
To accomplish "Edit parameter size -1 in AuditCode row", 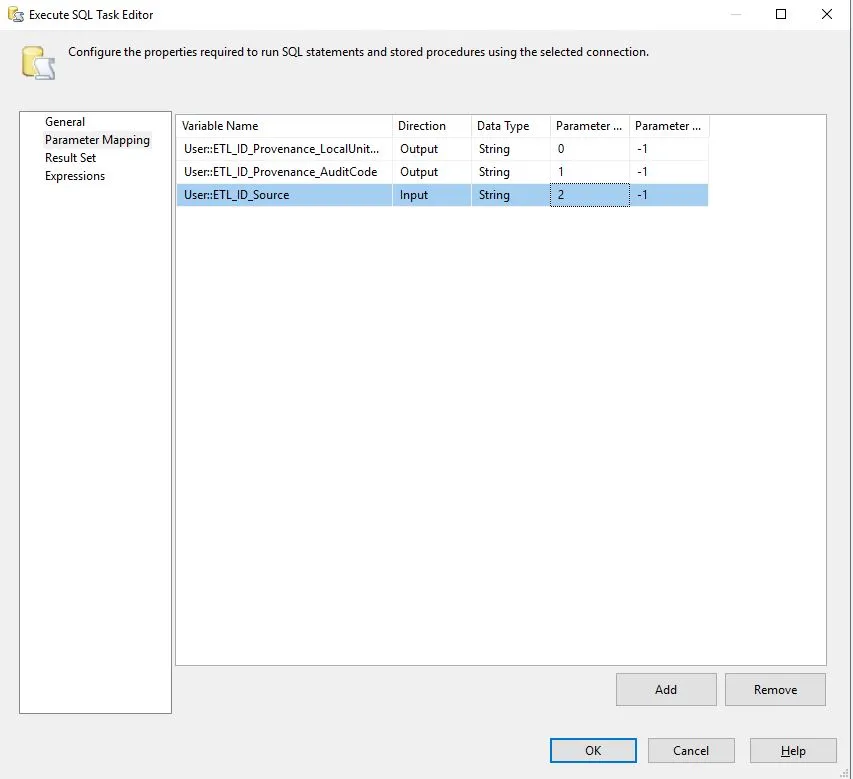I will click(x=669, y=172).
